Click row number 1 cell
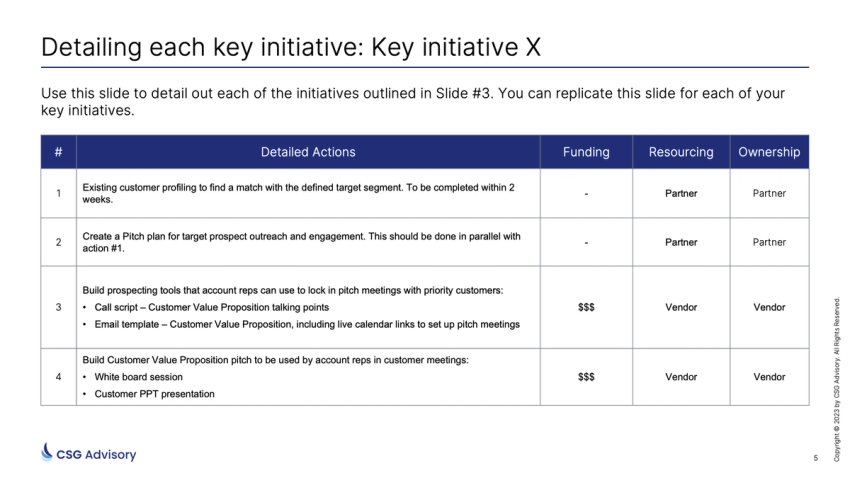Image resolution: width=850 pixels, height=478 pixels. (x=59, y=193)
